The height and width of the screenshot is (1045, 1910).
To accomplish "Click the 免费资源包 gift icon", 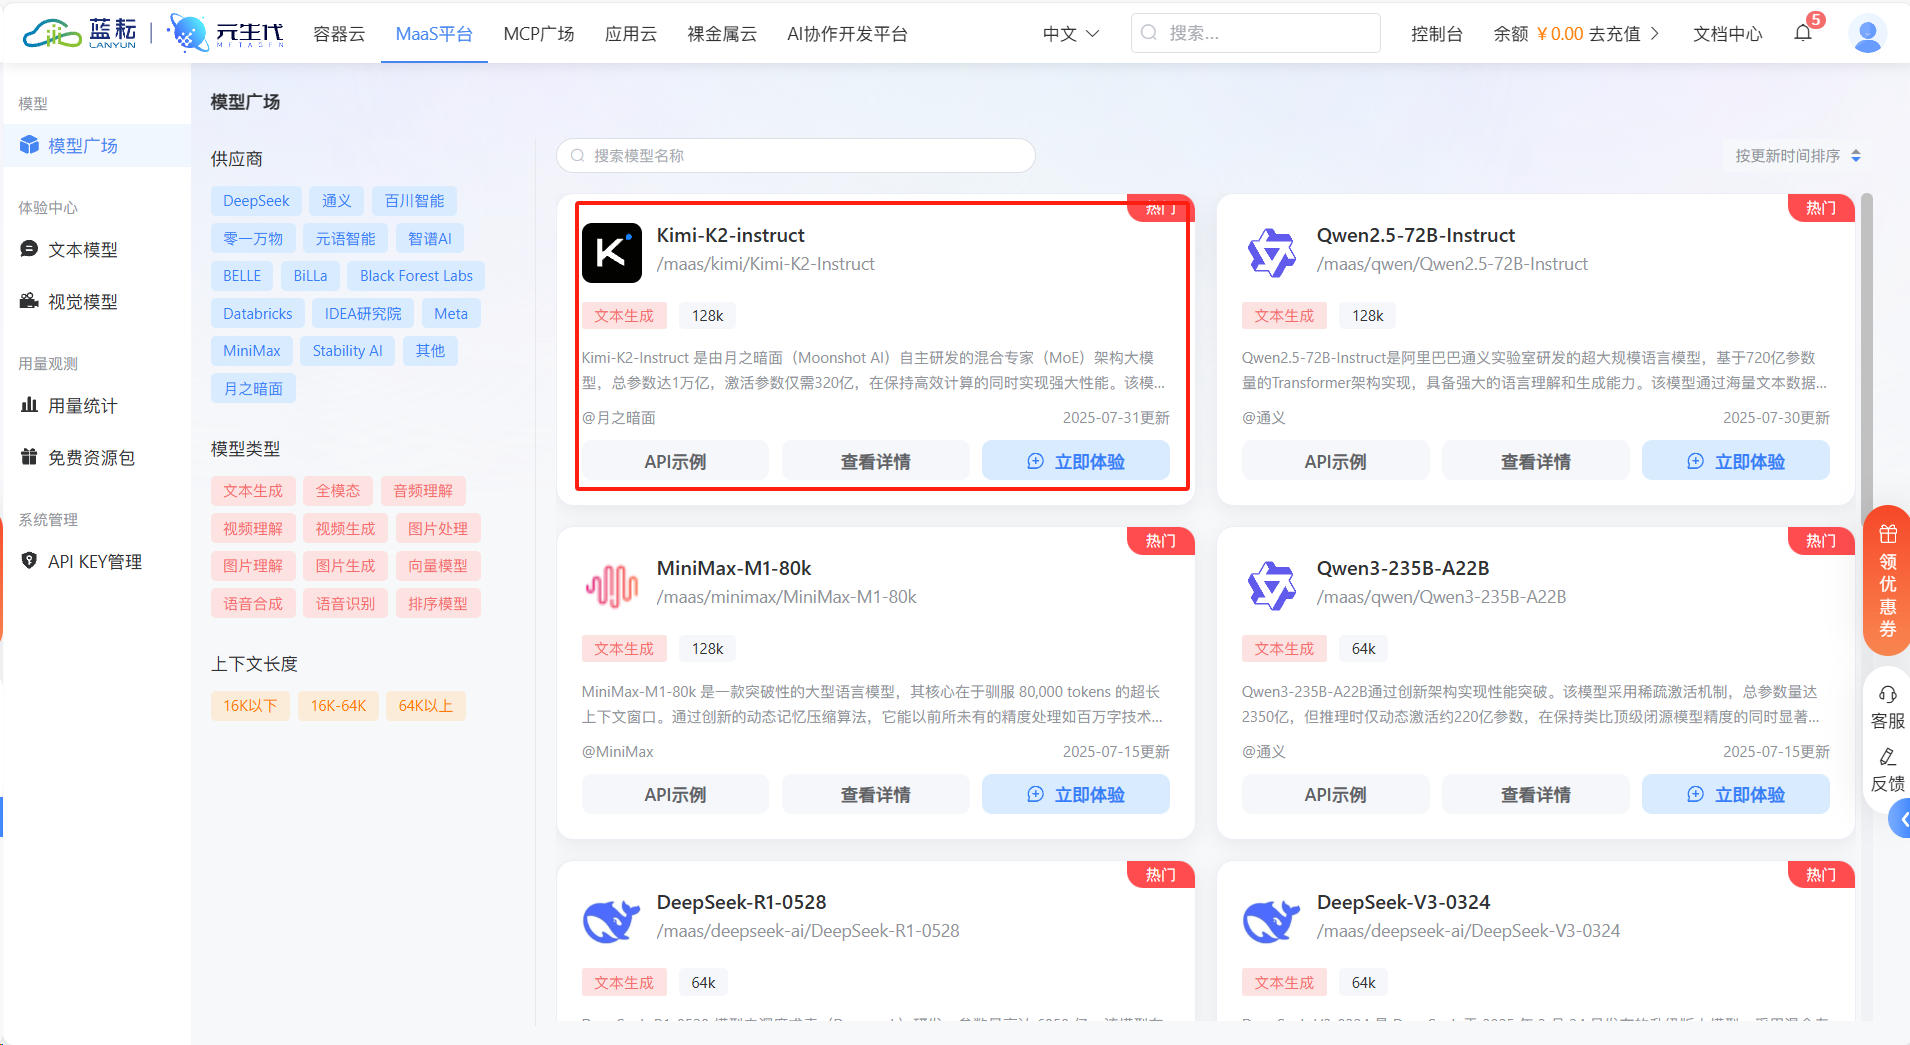I will tap(29, 457).
